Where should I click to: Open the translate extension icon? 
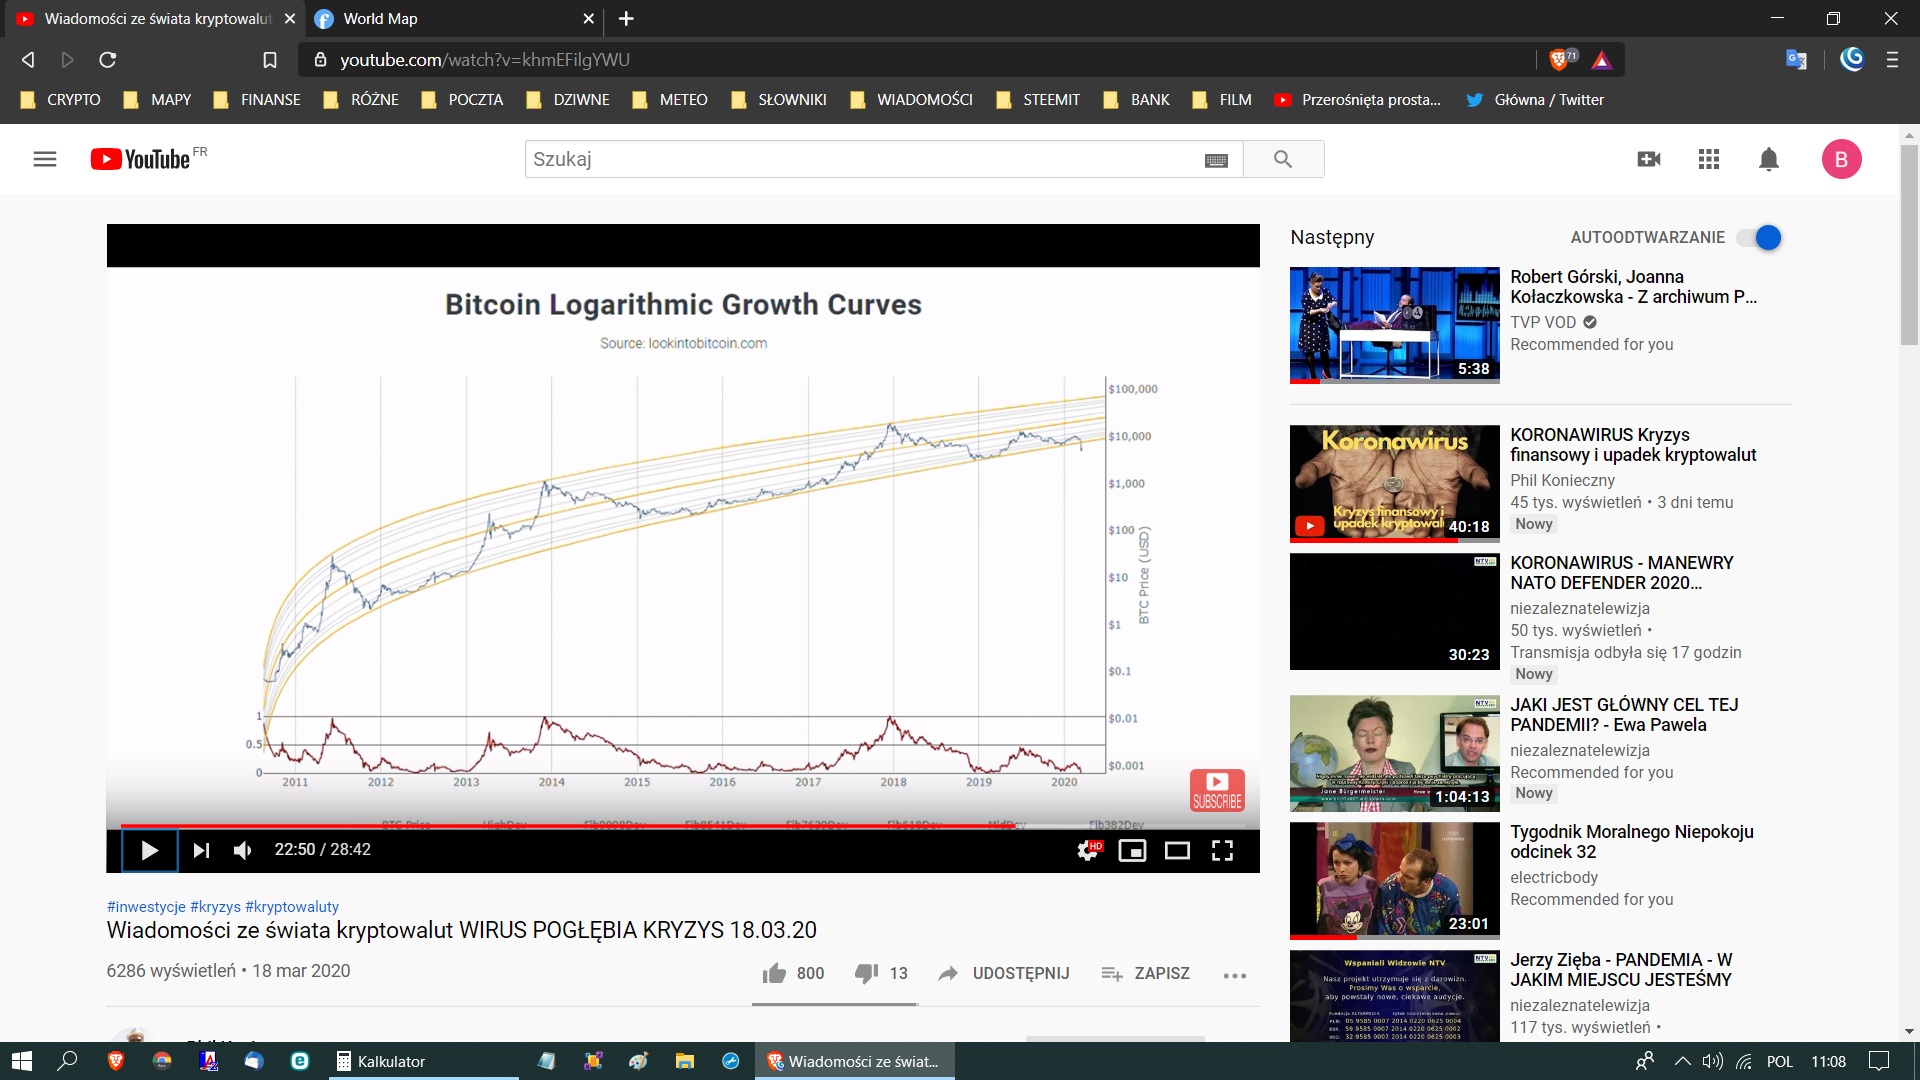[x=1796, y=60]
